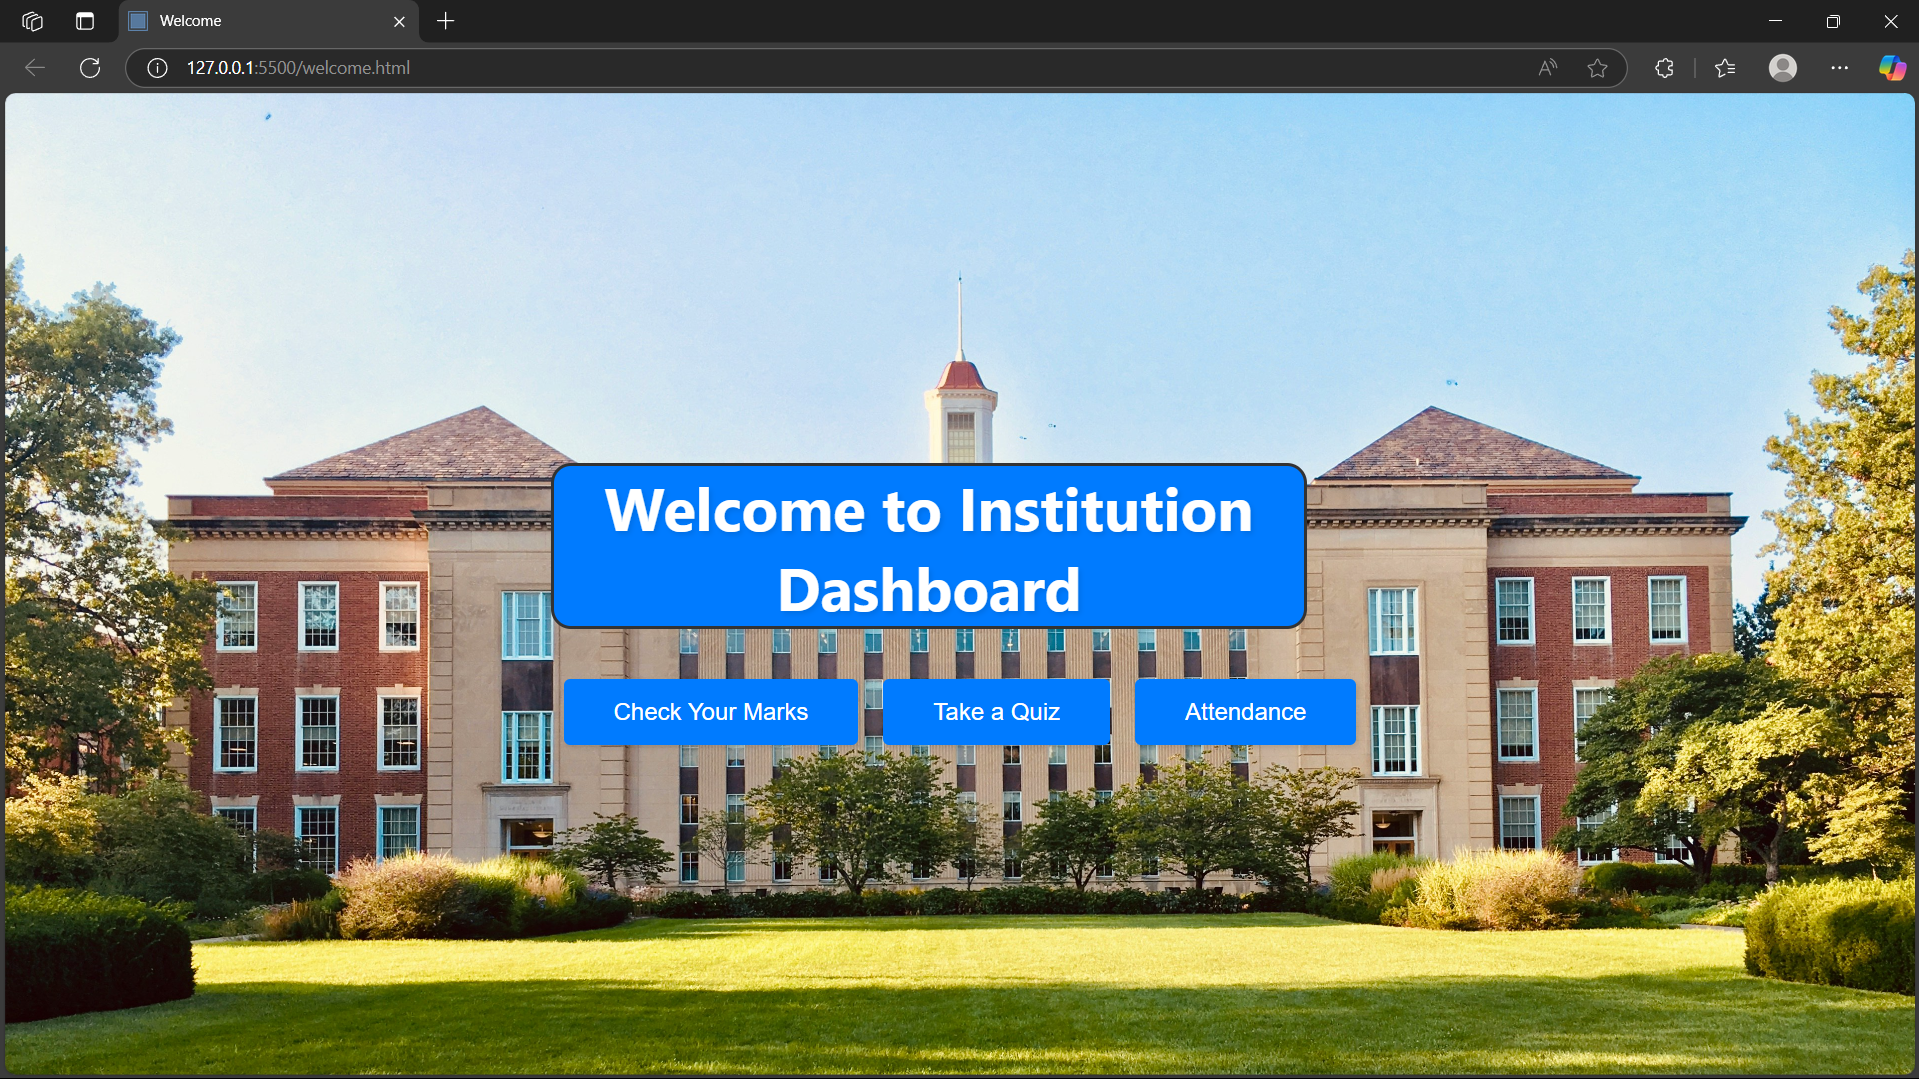This screenshot has height=1079, width=1919.
Task: Click the browser back arrow
Action: click(35, 68)
